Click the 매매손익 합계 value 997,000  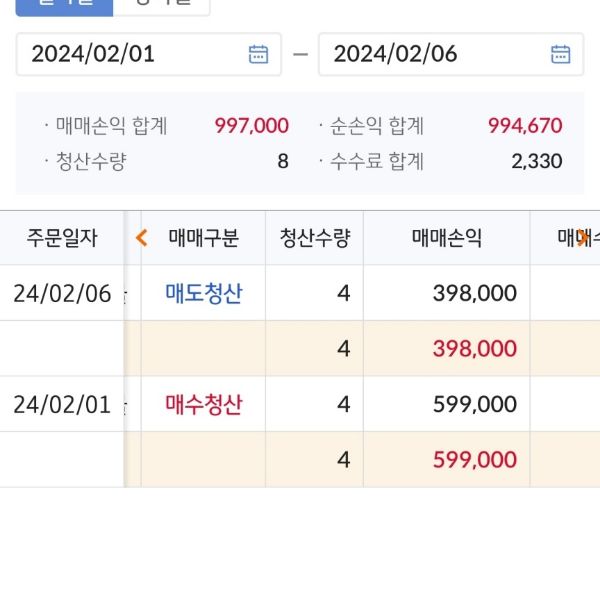click(x=251, y=126)
